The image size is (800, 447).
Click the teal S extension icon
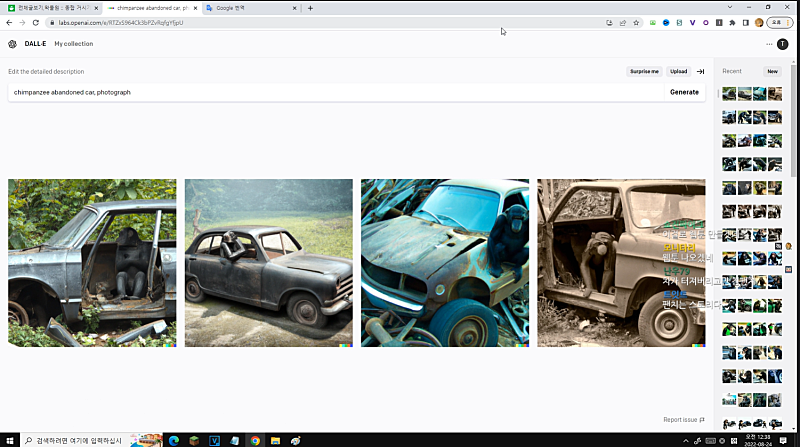pyautogui.click(x=679, y=22)
